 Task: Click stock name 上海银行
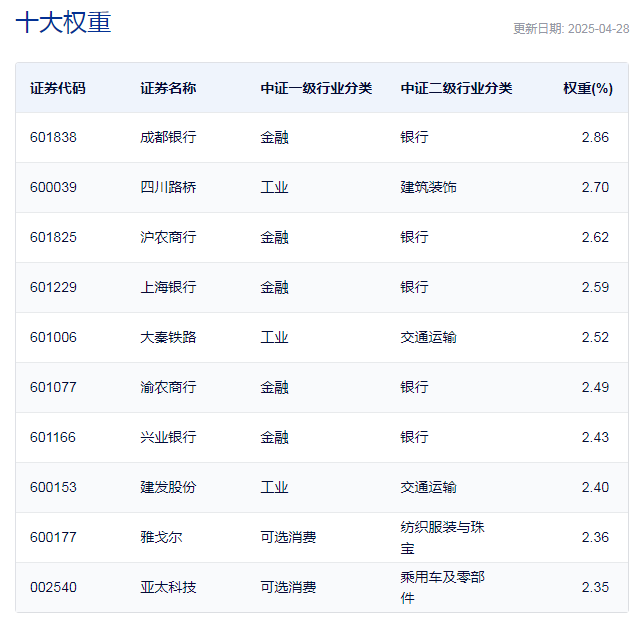click(x=168, y=287)
